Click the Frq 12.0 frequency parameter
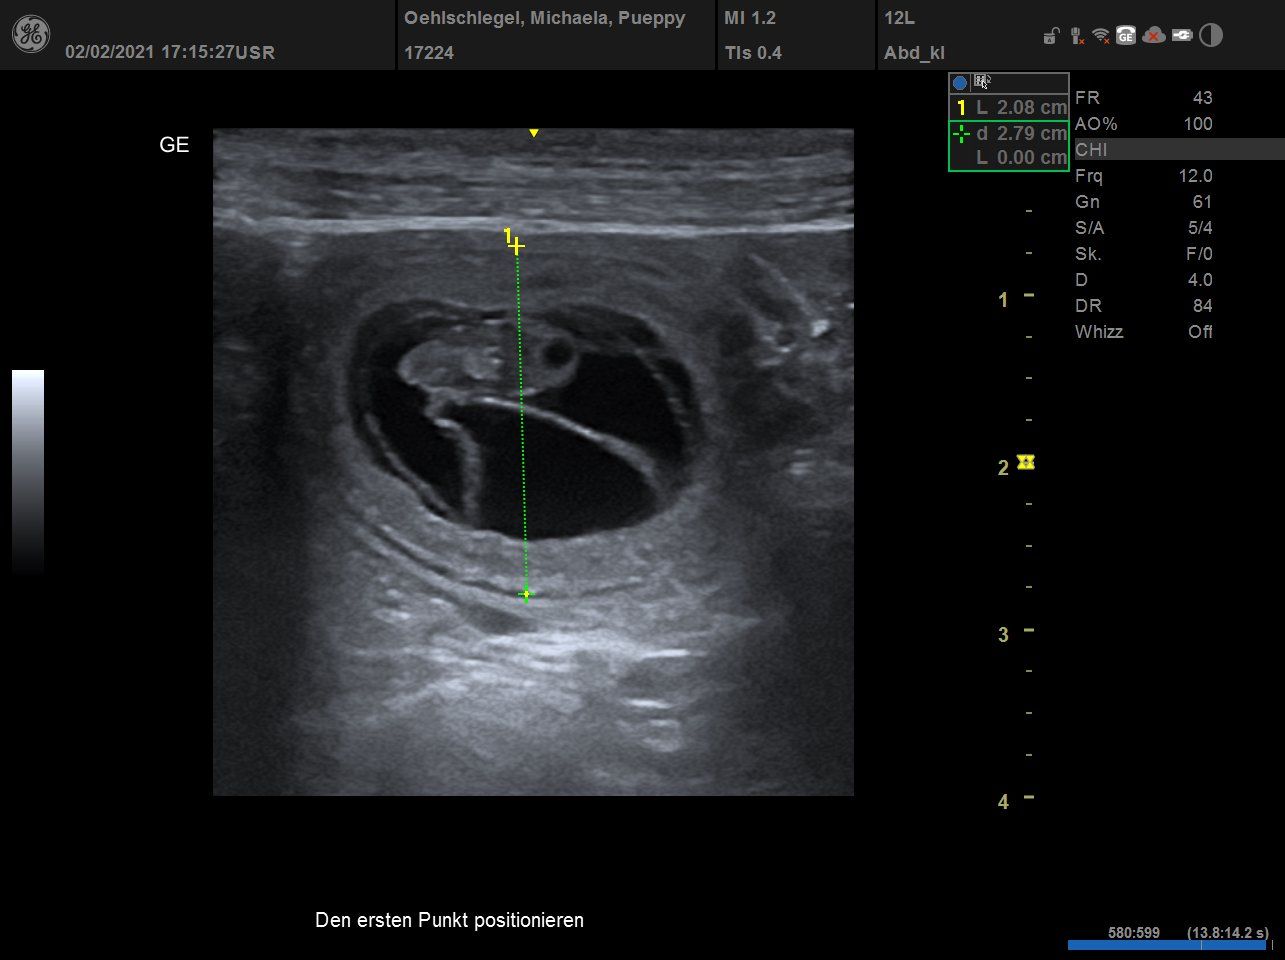This screenshot has width=1285, height=960. 1143,176
